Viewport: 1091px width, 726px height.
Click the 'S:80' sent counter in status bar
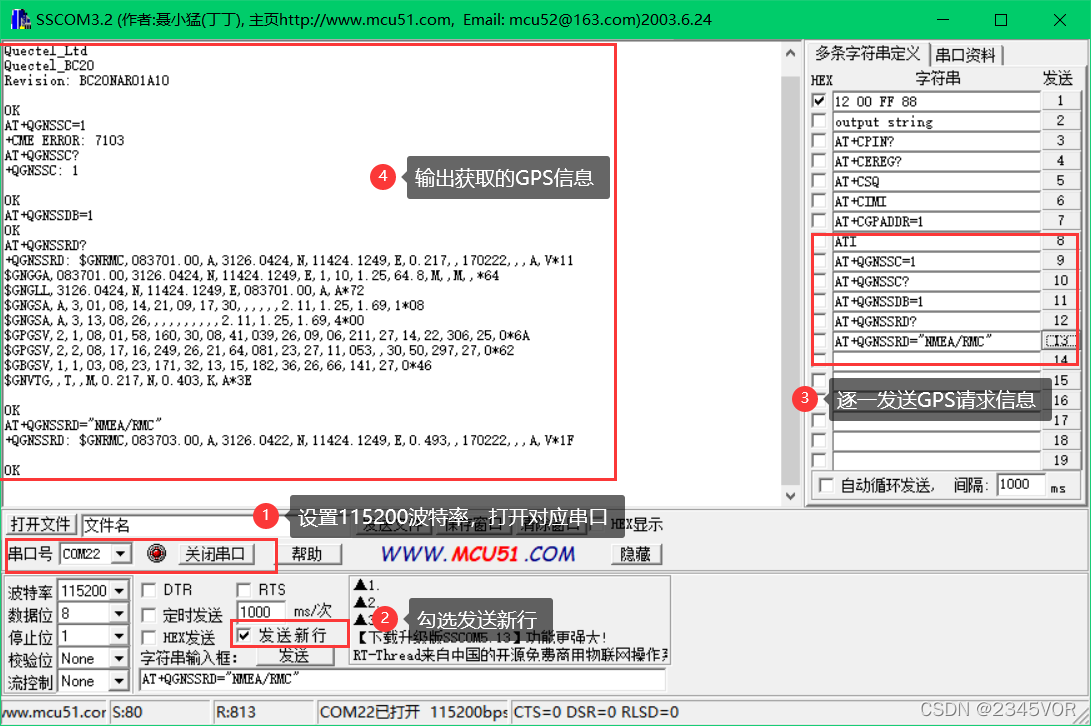pos(127,712)
